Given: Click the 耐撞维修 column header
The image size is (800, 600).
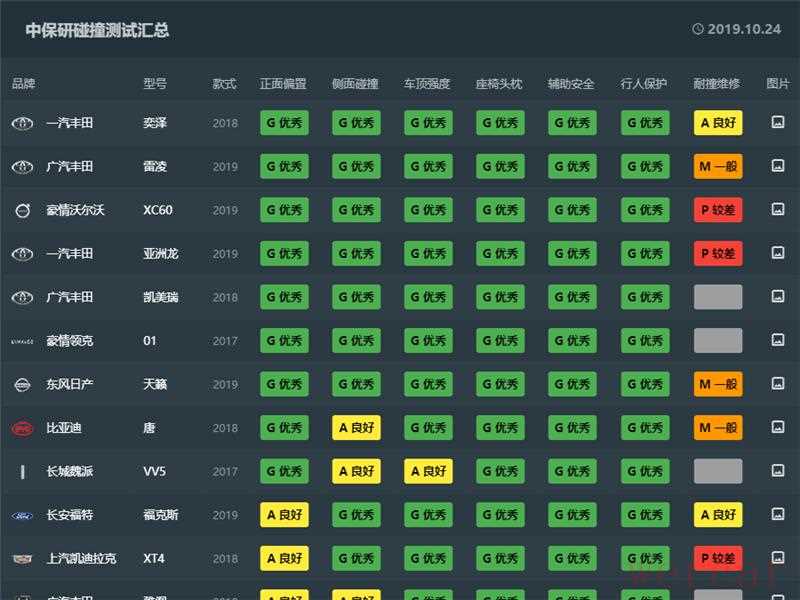Looking at the screenshot, I should (x=716, y=84).
